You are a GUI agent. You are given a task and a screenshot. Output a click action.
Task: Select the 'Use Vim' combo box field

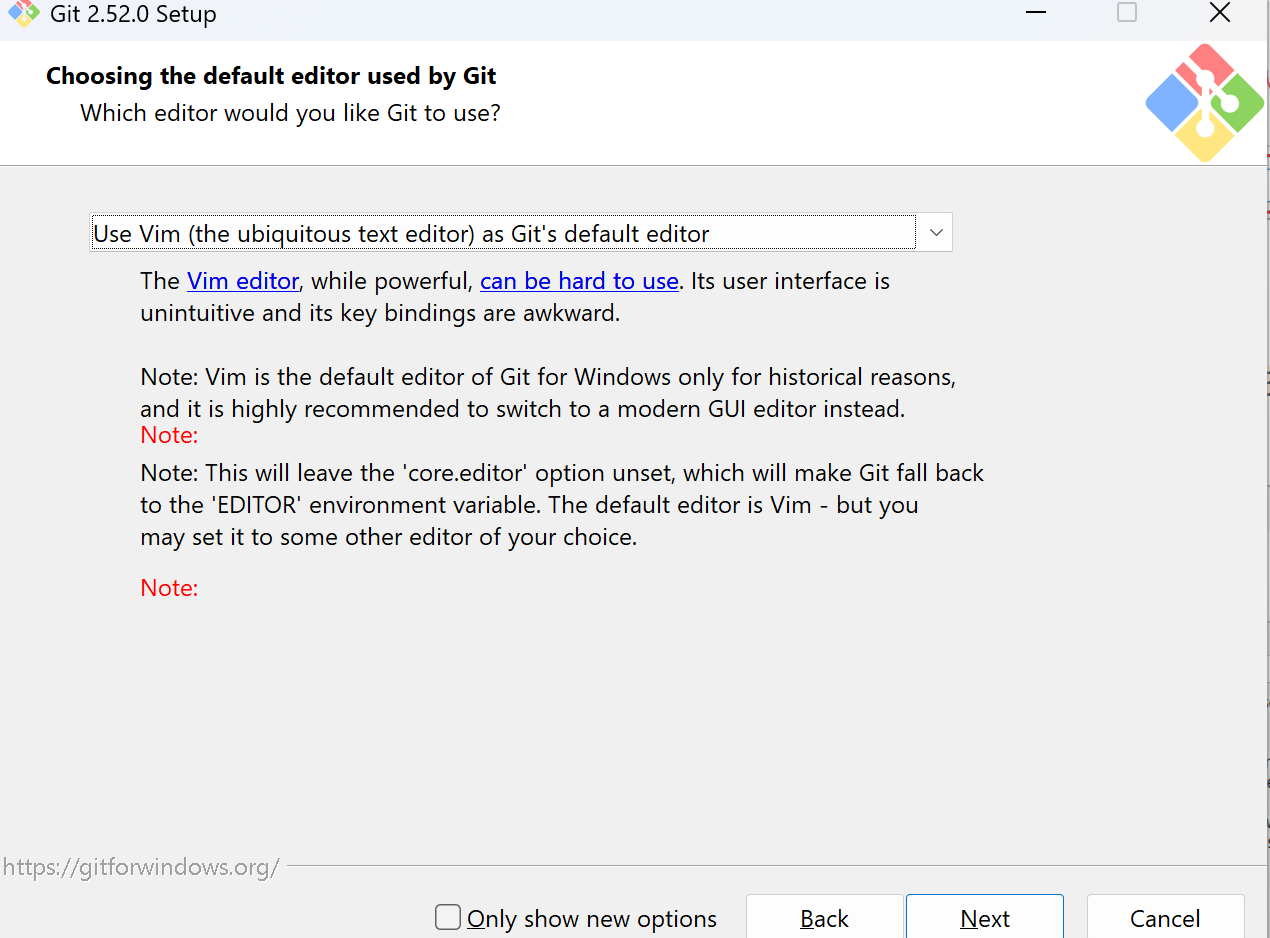521,233
